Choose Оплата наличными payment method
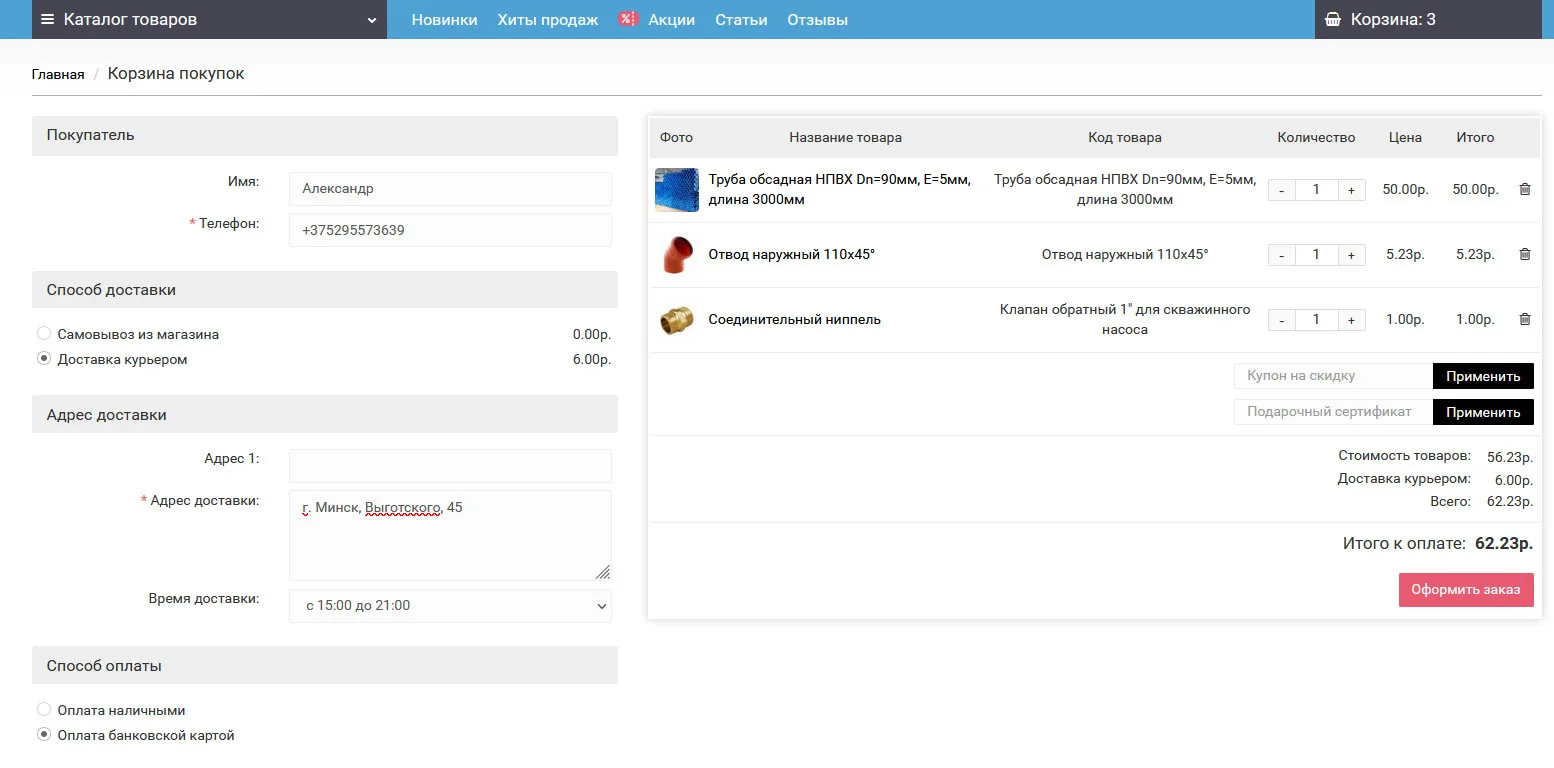The image size is (1554, 768). point(44,710)
